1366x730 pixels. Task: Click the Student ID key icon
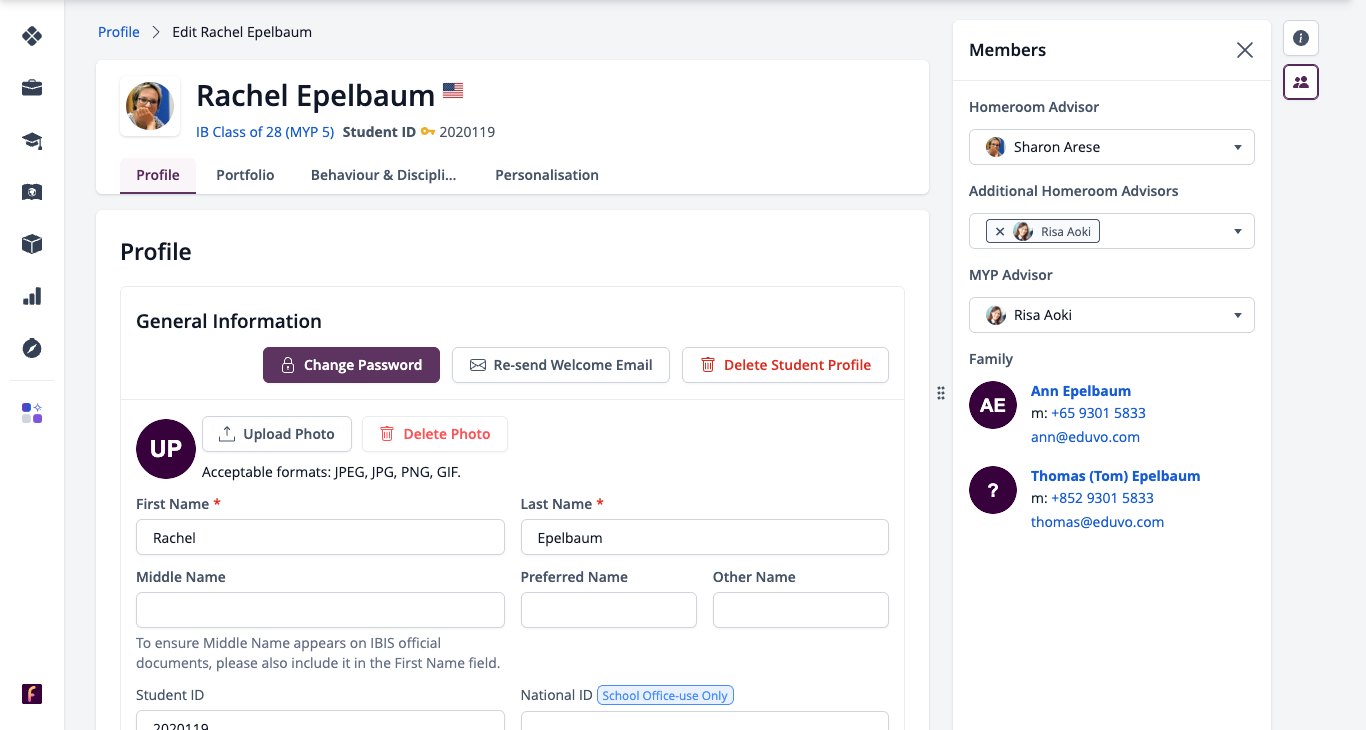tap(427, 132)
